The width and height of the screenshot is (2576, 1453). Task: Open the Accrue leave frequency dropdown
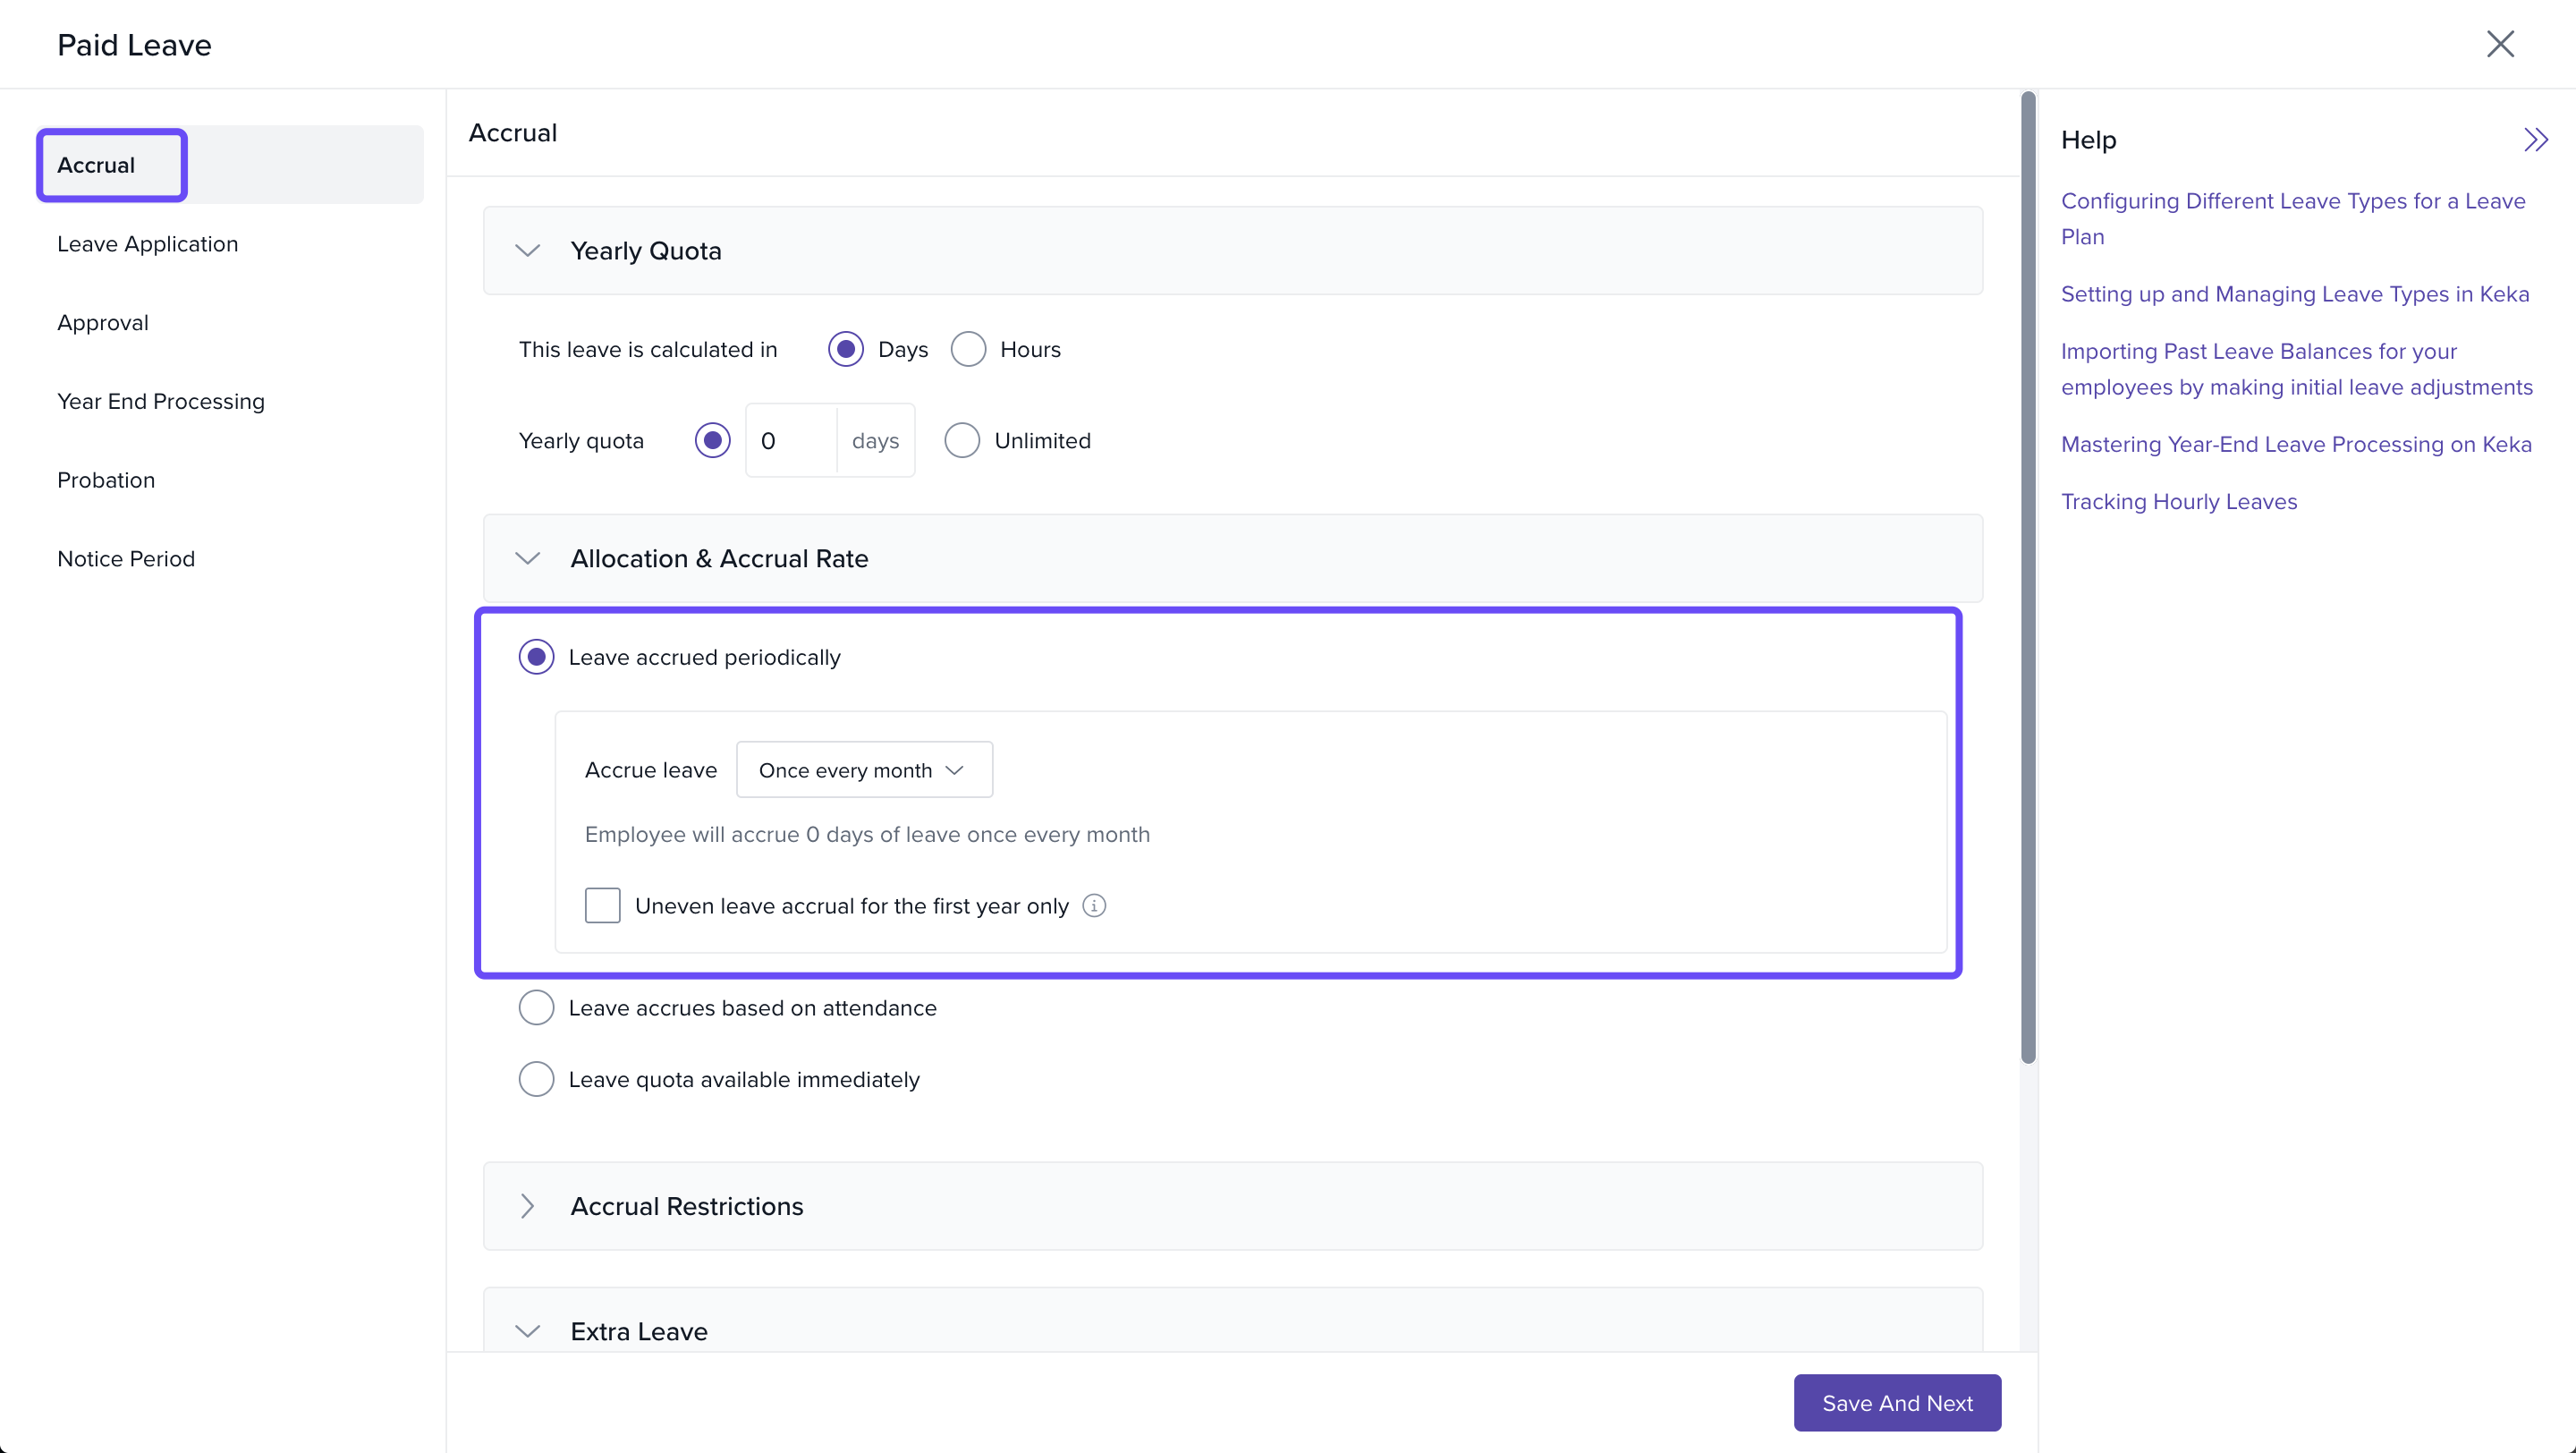tap(864, 770)
